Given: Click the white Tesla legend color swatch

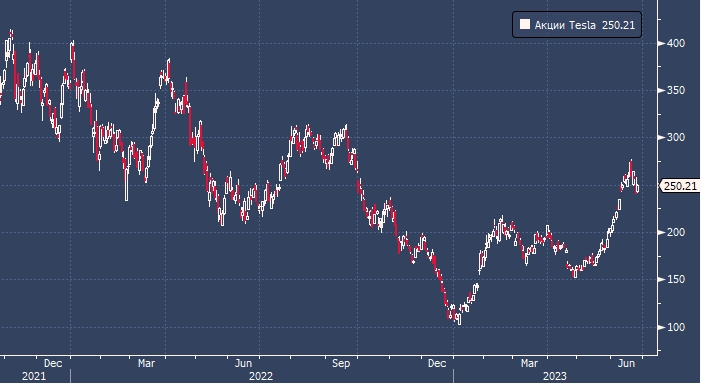Looking at the screenshot, I should 524,24.
